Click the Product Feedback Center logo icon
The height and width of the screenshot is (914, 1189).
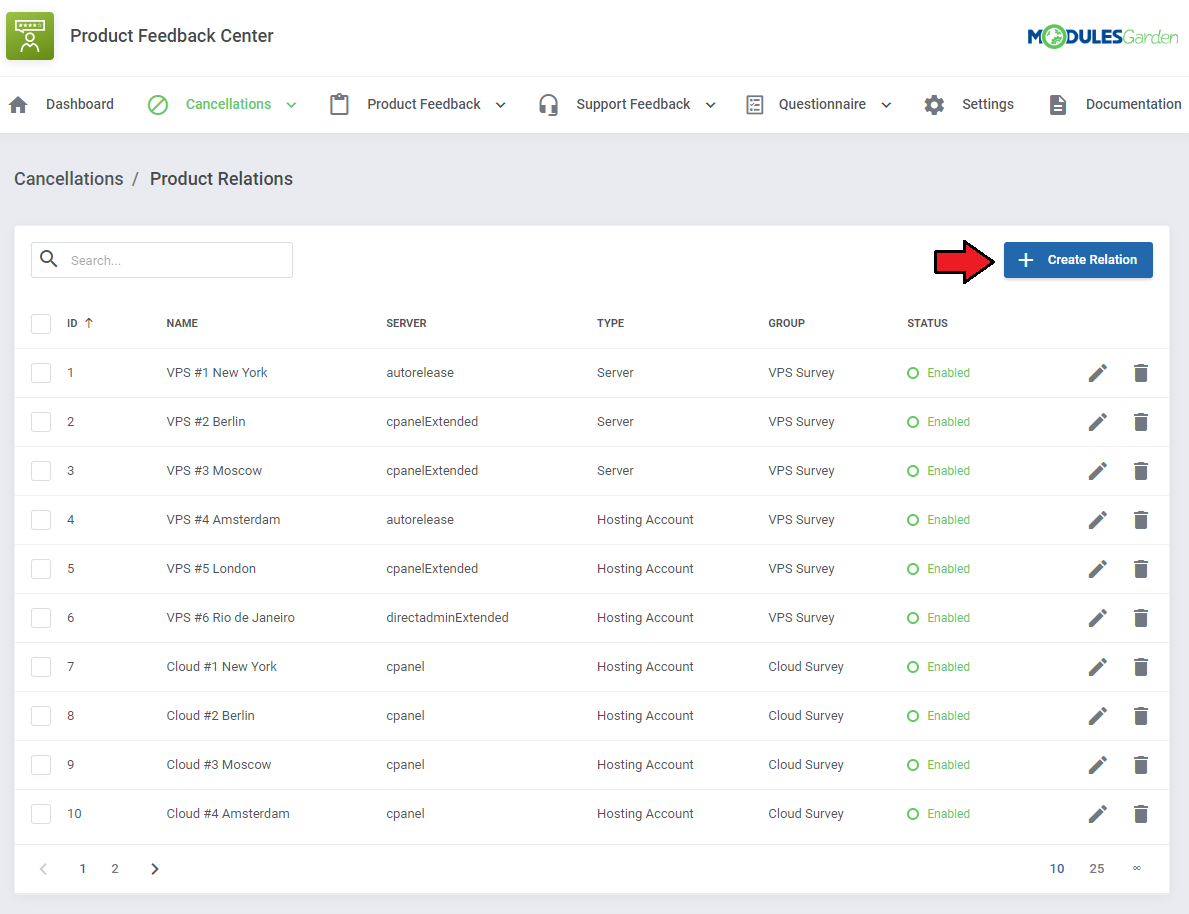(30, 36)
